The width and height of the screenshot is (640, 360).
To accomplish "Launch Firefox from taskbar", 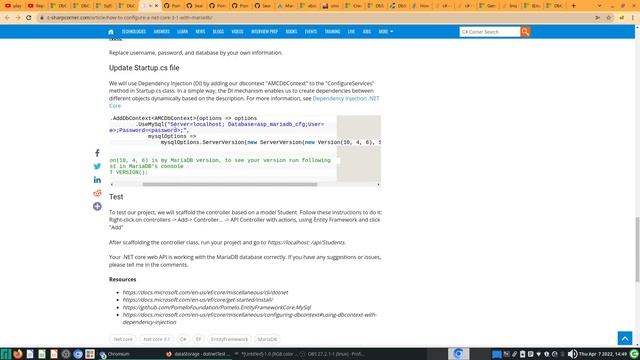I will point(18,354).
